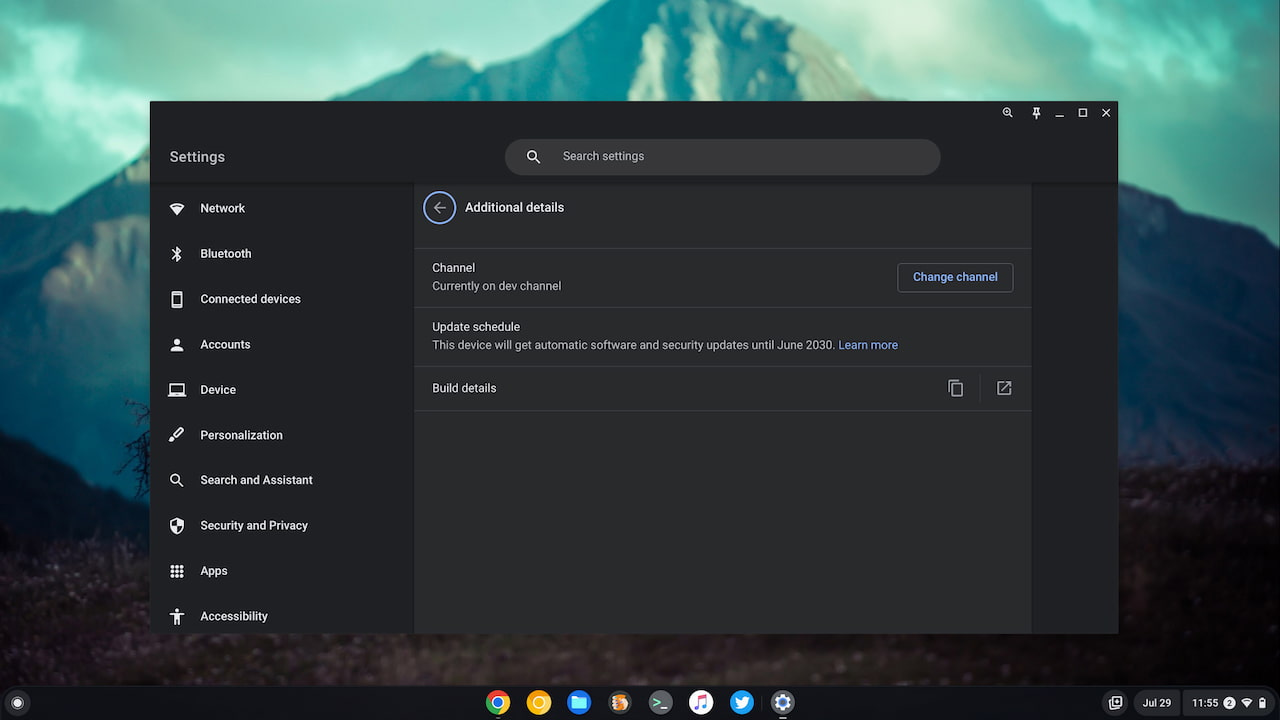The height and width of the screenshot is (720, 1280).
Task: Open the Jul 29 calendar date in the tray
Action: (x=1157, y=703)
